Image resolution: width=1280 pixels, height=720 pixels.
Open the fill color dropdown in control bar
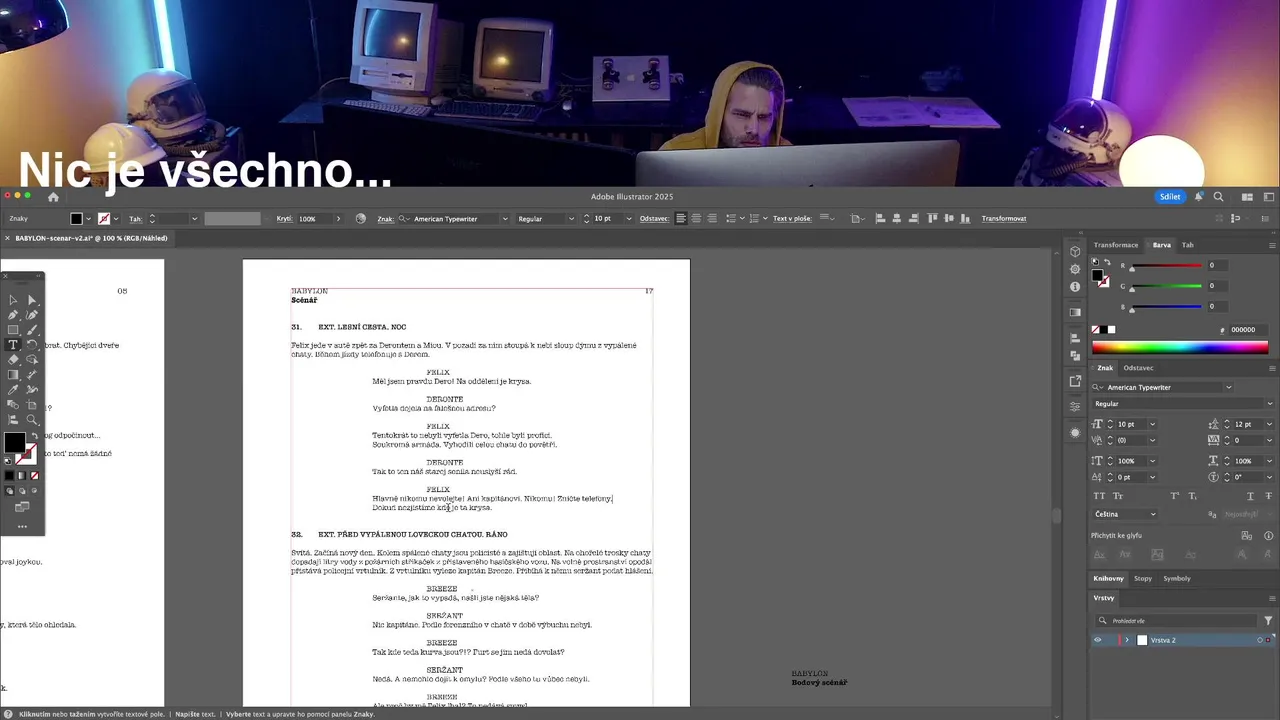[x=88, y=218]
